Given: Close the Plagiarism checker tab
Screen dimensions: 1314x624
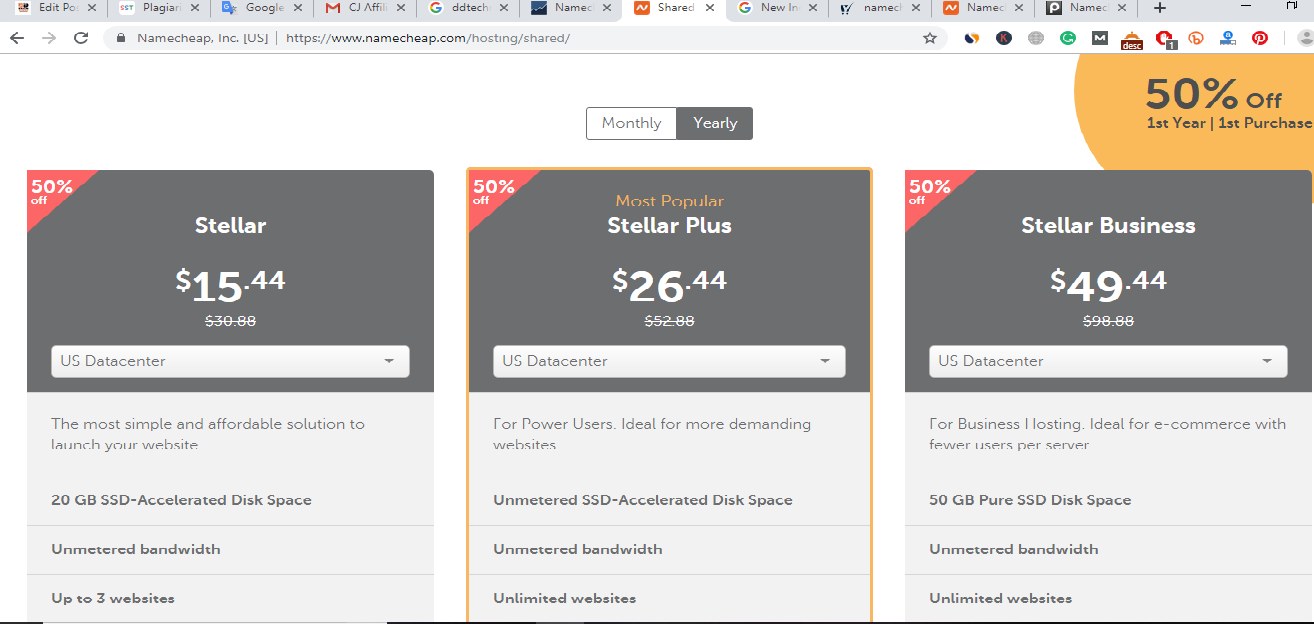Looking at the screenshot, I should 194,8.
